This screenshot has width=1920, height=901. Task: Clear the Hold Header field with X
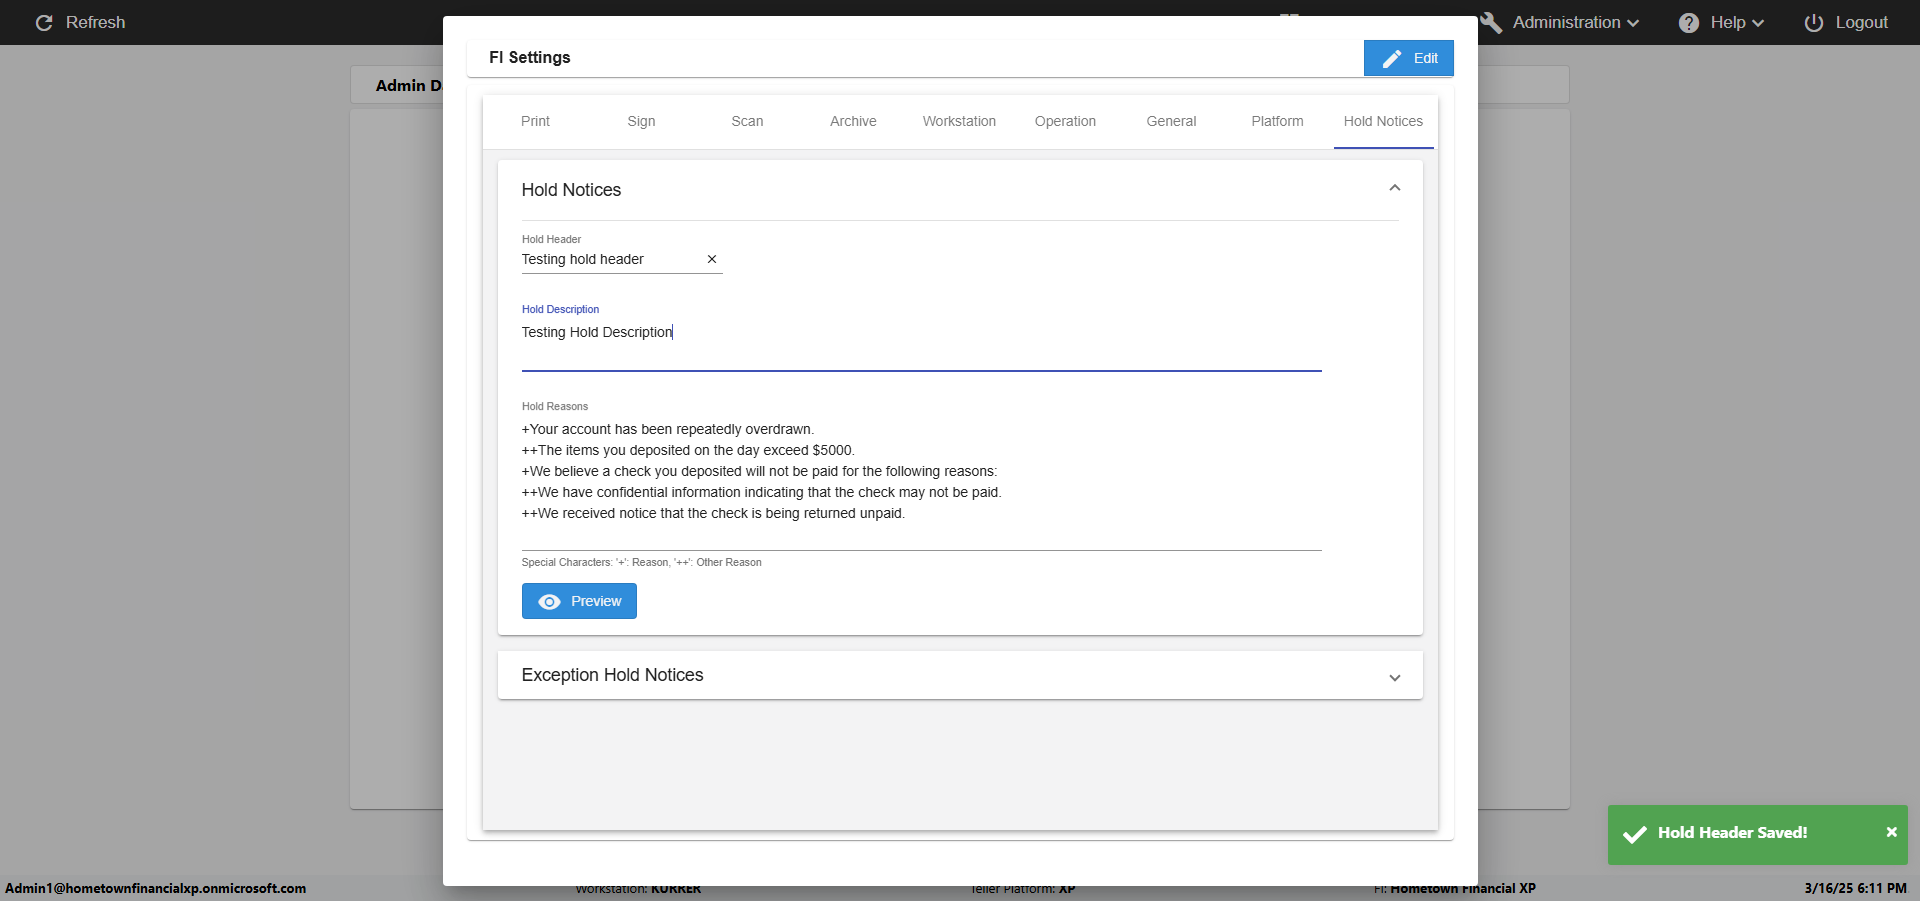[x=712, y=259]
